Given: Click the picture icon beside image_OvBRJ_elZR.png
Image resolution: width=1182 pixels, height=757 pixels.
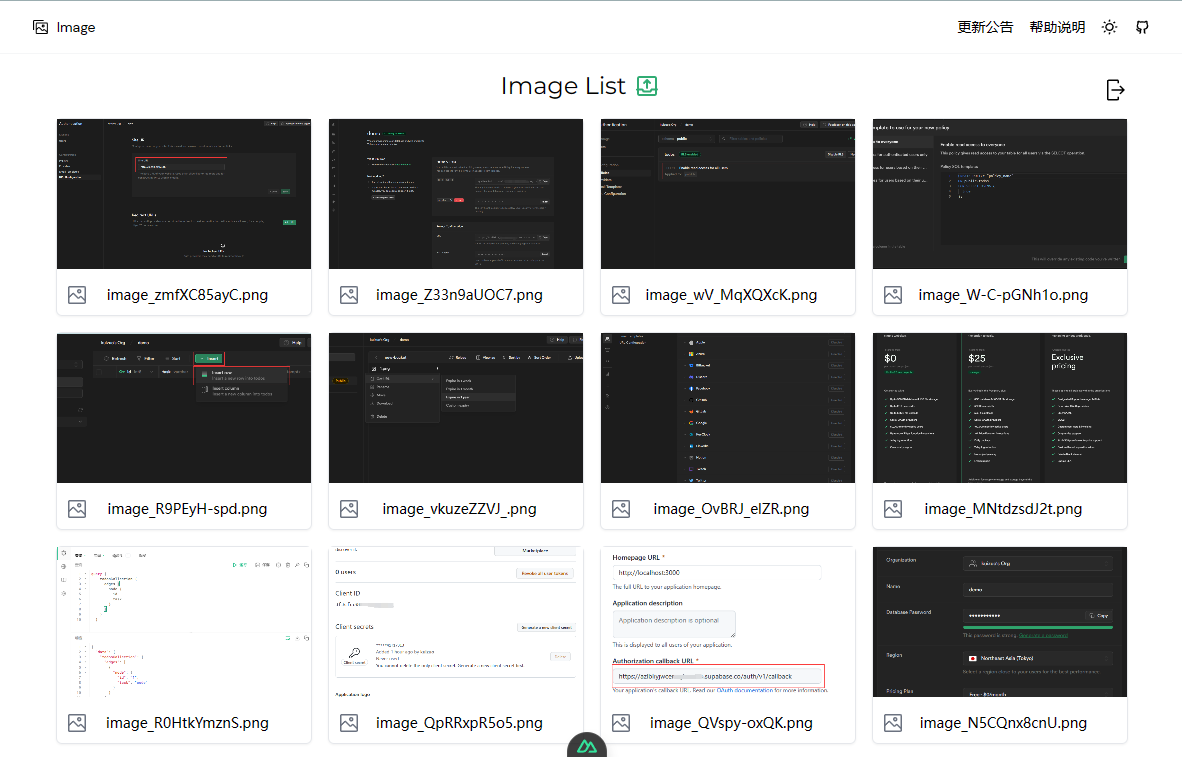Looking at the screenshot, I should (x=621, y=508).
